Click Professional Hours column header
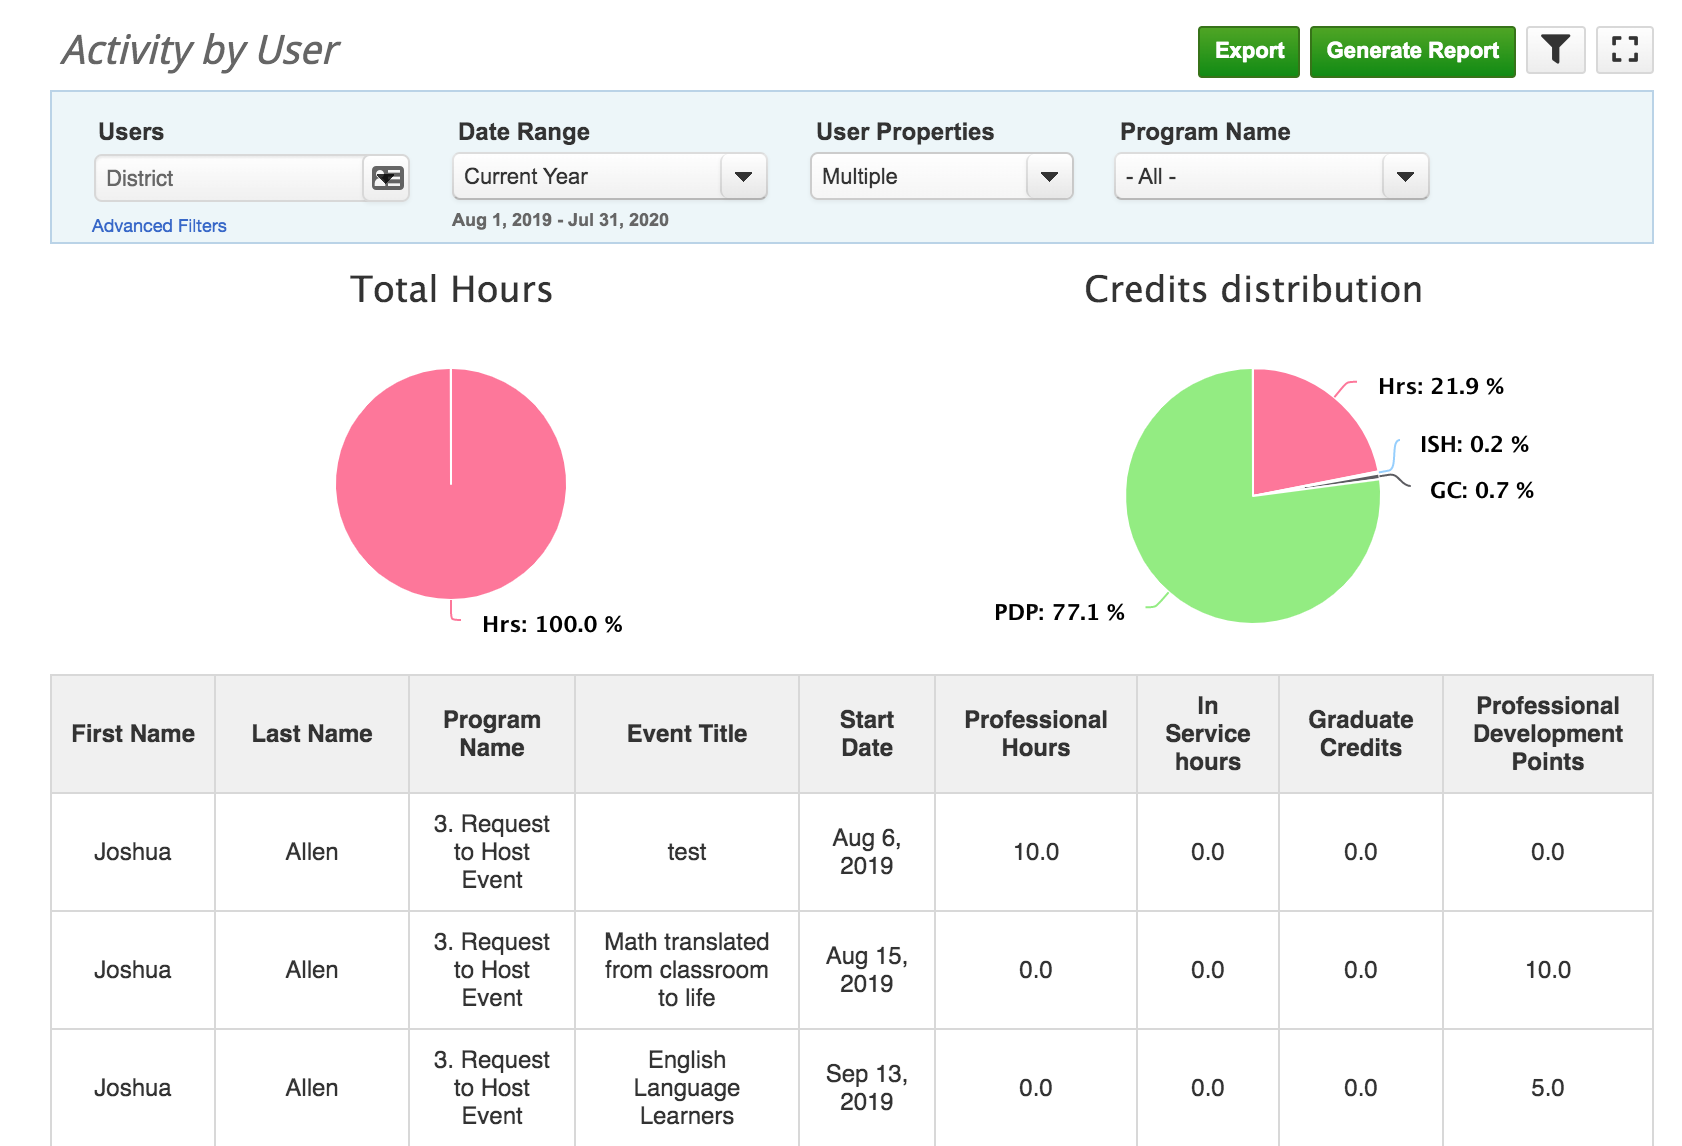This screenshot has height=1146, width=1682. tap(1035, 734)
